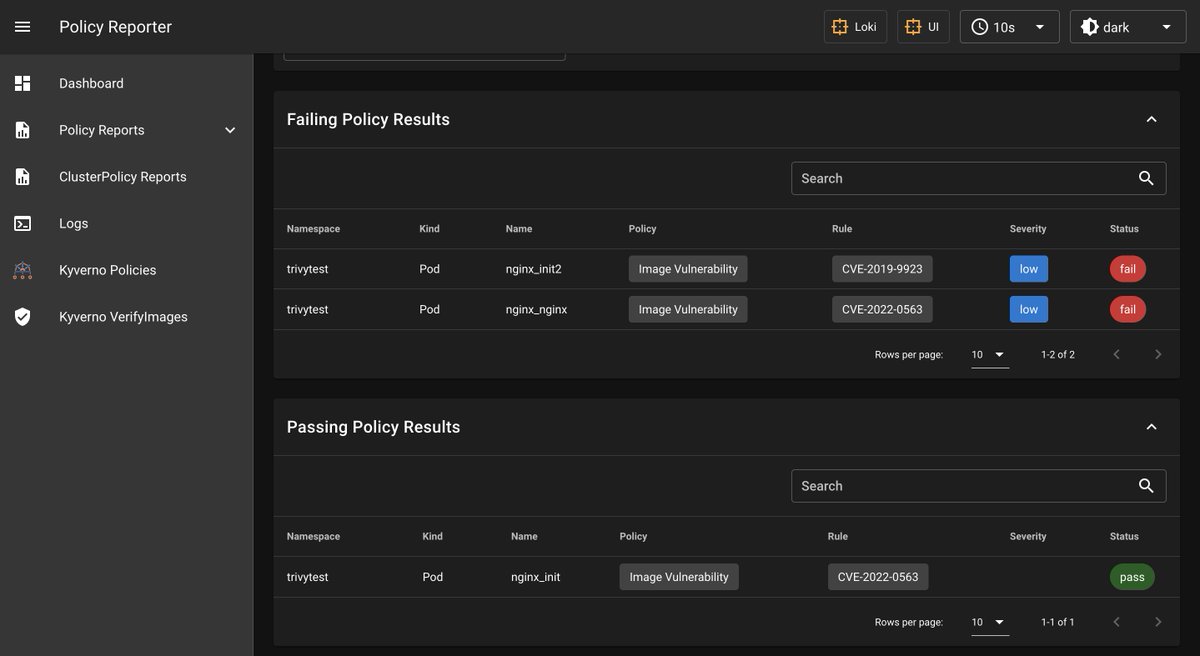Go to next page in Failing Policy Results
The image size is (1200, 656).
pos(1158,354)
